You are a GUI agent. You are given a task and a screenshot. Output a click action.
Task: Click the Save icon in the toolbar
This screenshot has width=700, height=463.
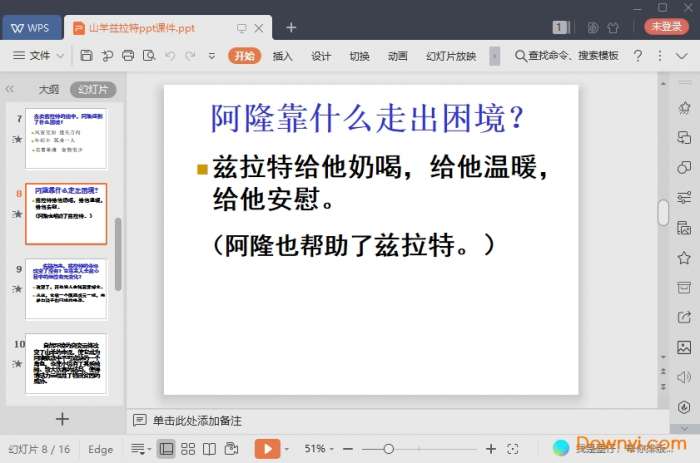coord(86,56)
